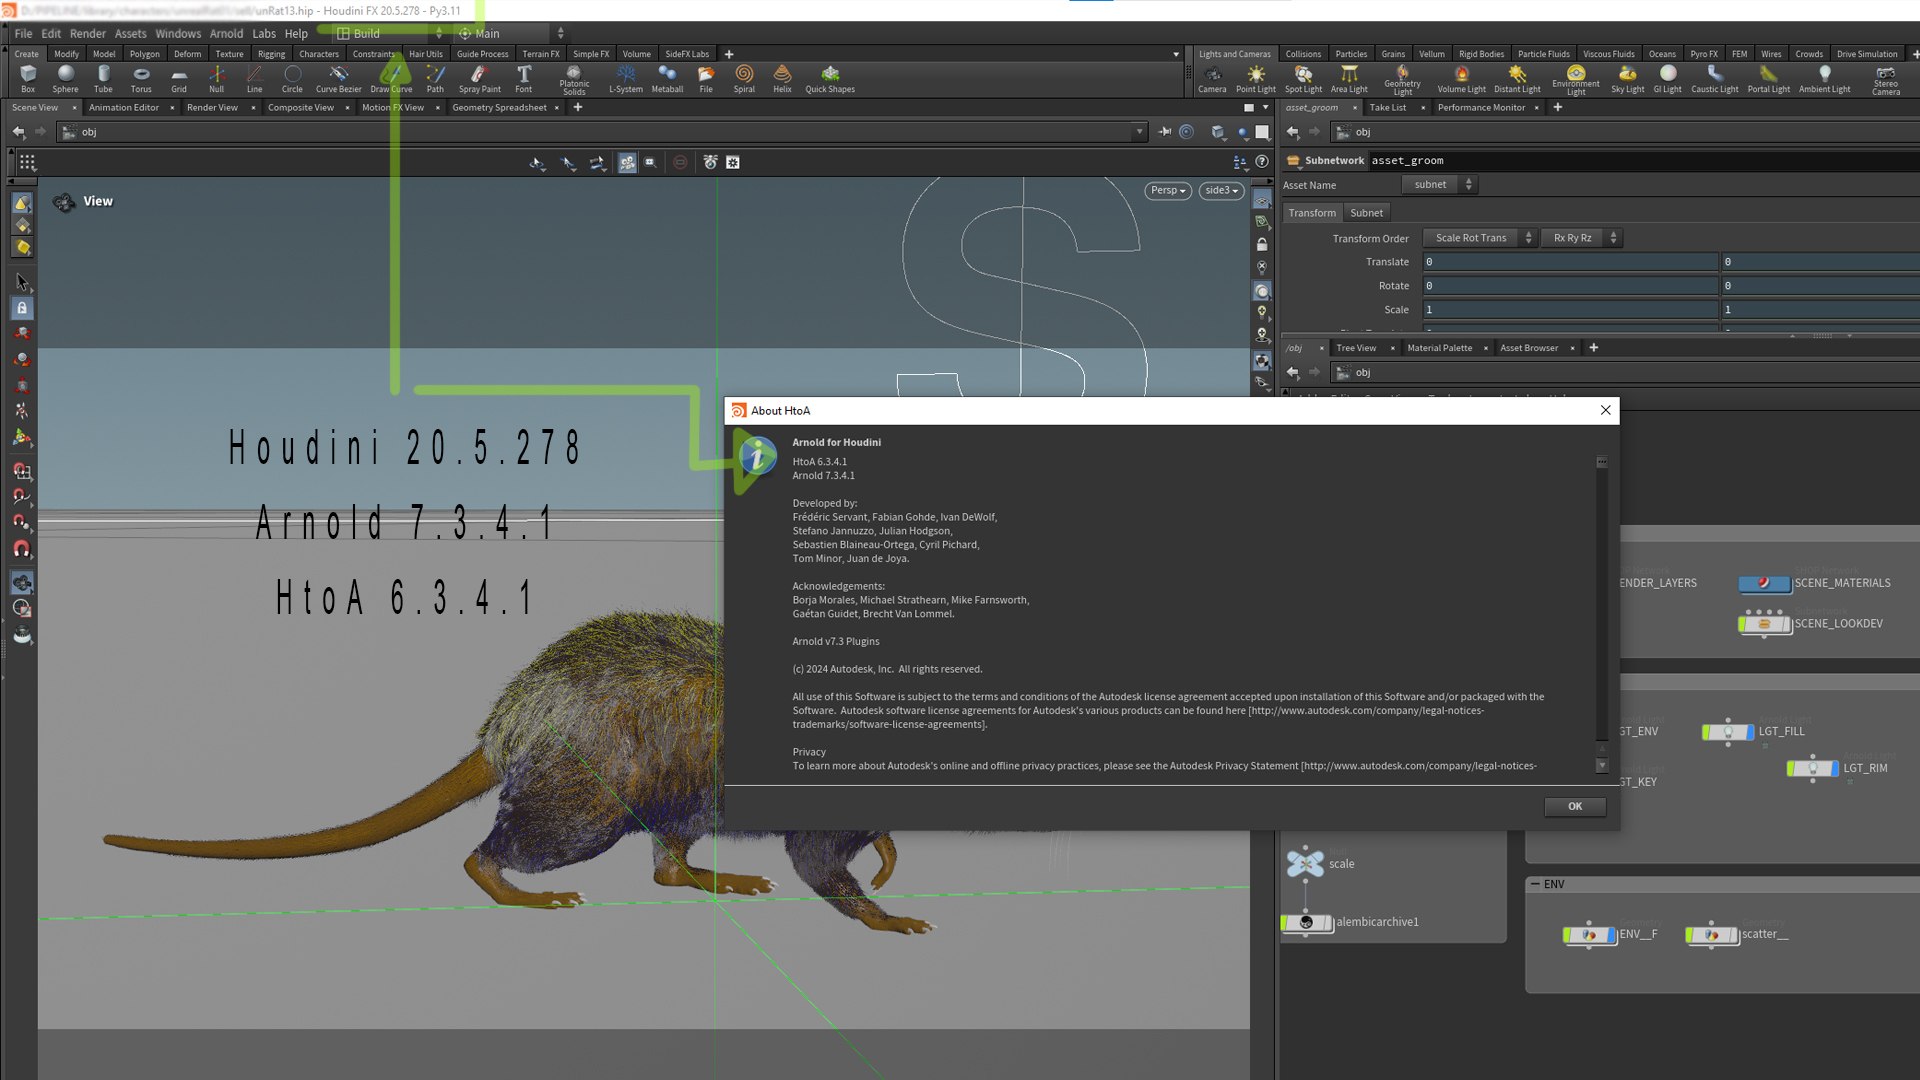Viewport: 1920px width, 1080px height.
Task: Select the Spray Paint tool
Action: (480, 79)
